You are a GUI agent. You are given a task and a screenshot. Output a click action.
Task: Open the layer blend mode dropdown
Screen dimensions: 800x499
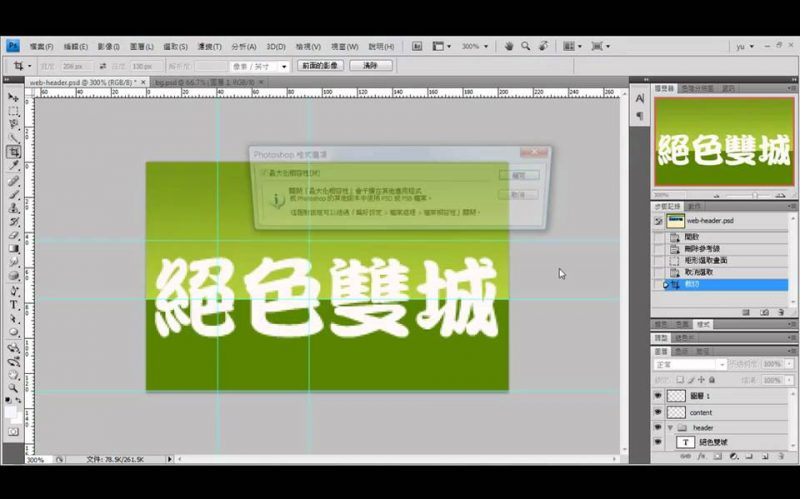click(690, 365)
